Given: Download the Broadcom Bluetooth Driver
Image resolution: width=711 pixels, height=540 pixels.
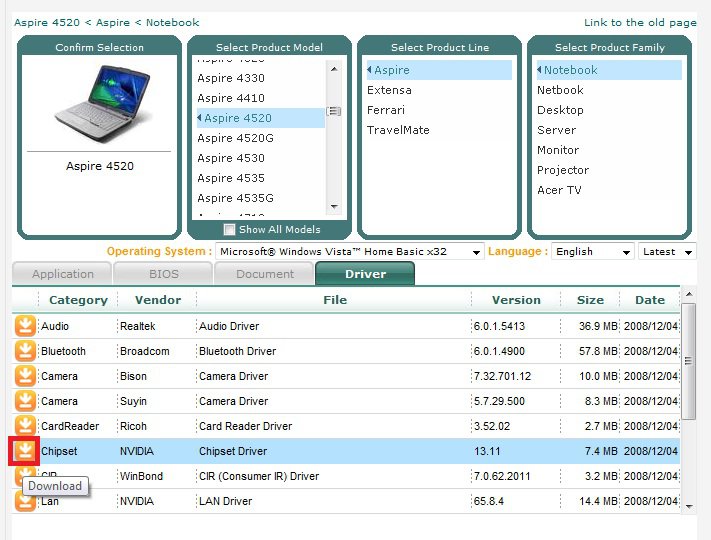Looking at the screenshot, I should pyautogui.click(x=25, y=351).
